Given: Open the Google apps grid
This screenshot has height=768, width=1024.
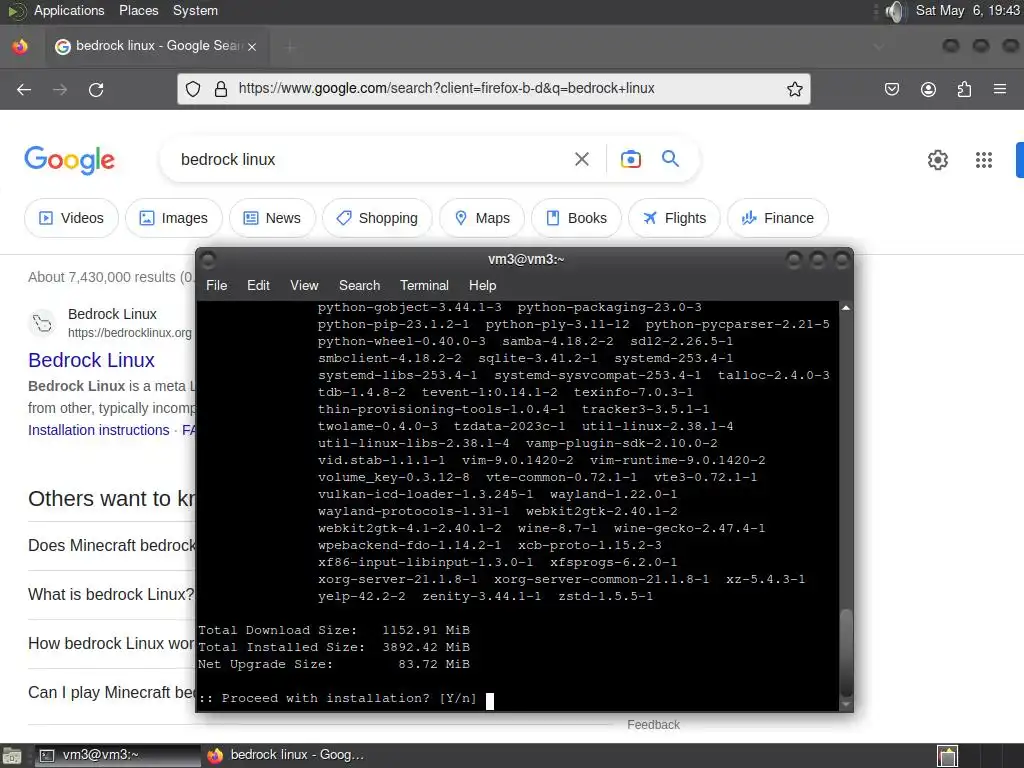Looking at the screenshot, I should (984, 160).
